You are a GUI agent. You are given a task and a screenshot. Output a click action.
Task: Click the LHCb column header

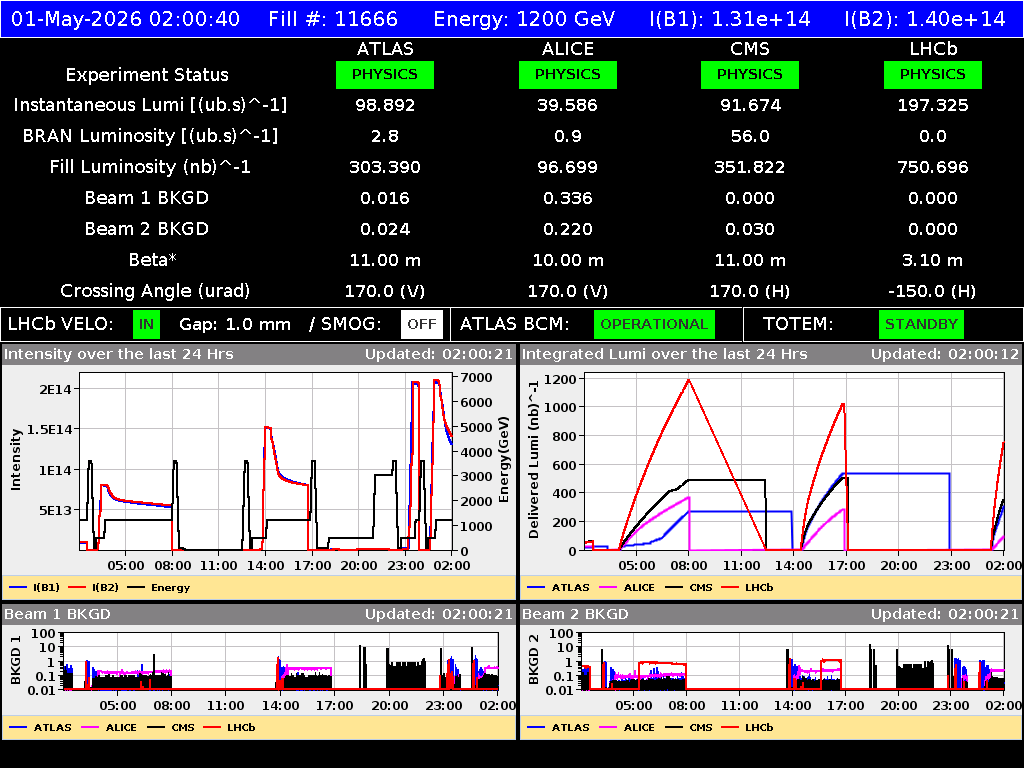point(933,49)
